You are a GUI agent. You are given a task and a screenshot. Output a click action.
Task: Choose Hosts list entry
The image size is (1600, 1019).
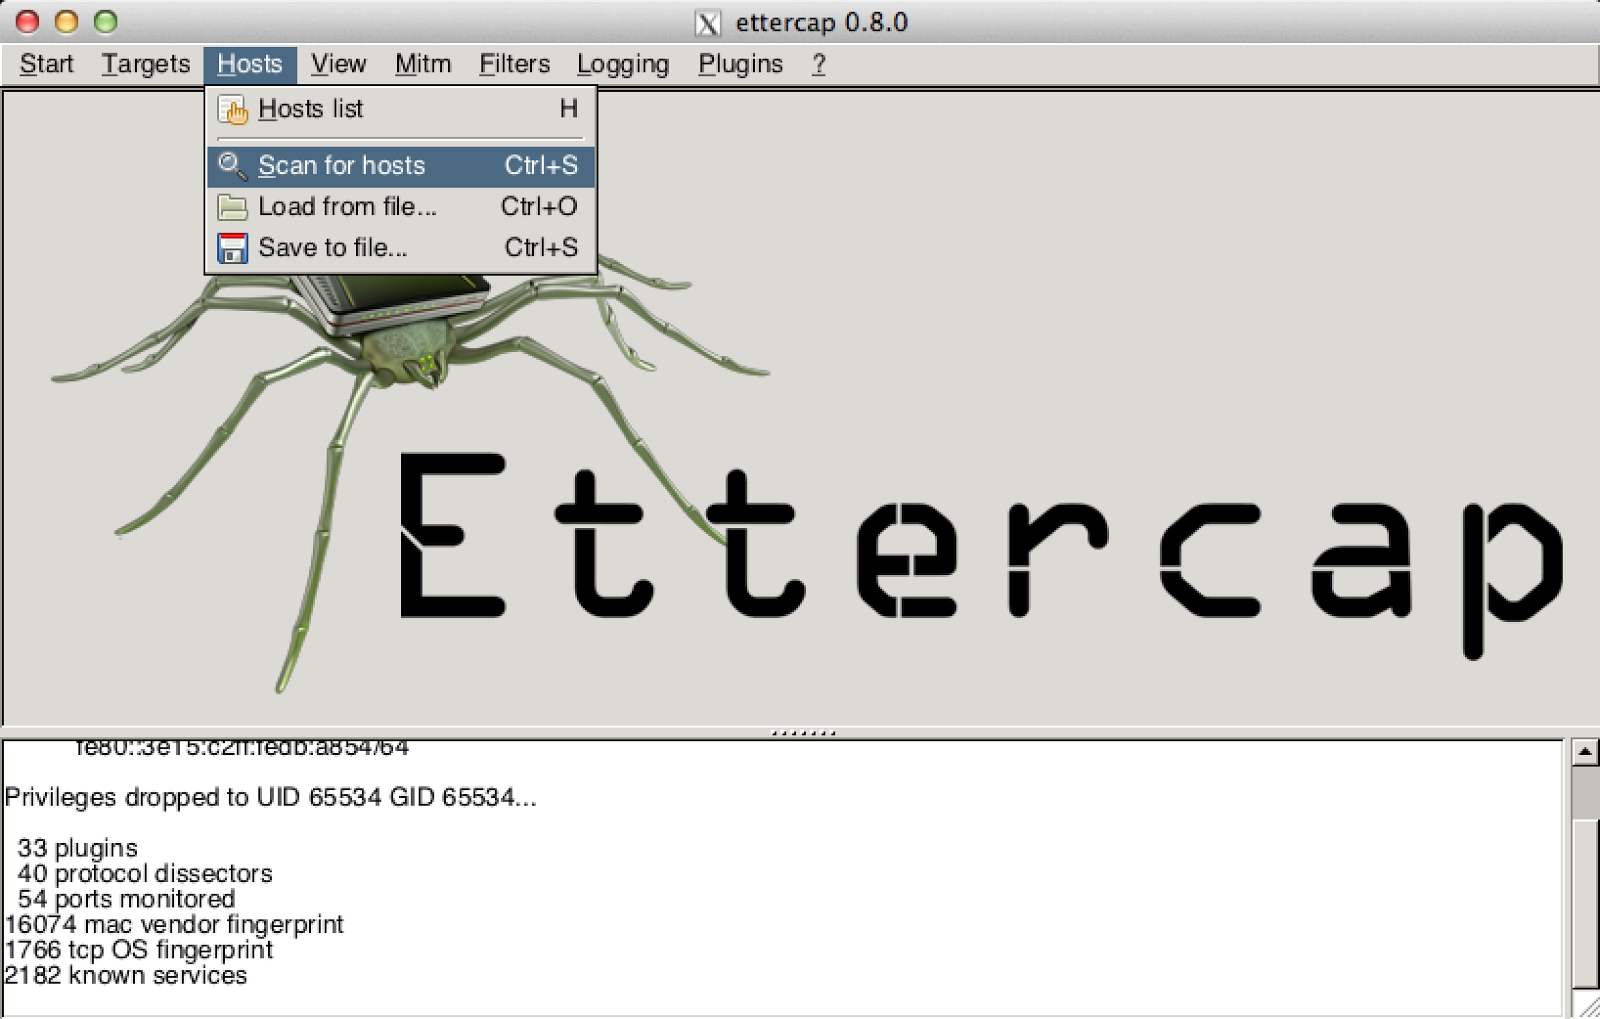(x=400, y=109)
